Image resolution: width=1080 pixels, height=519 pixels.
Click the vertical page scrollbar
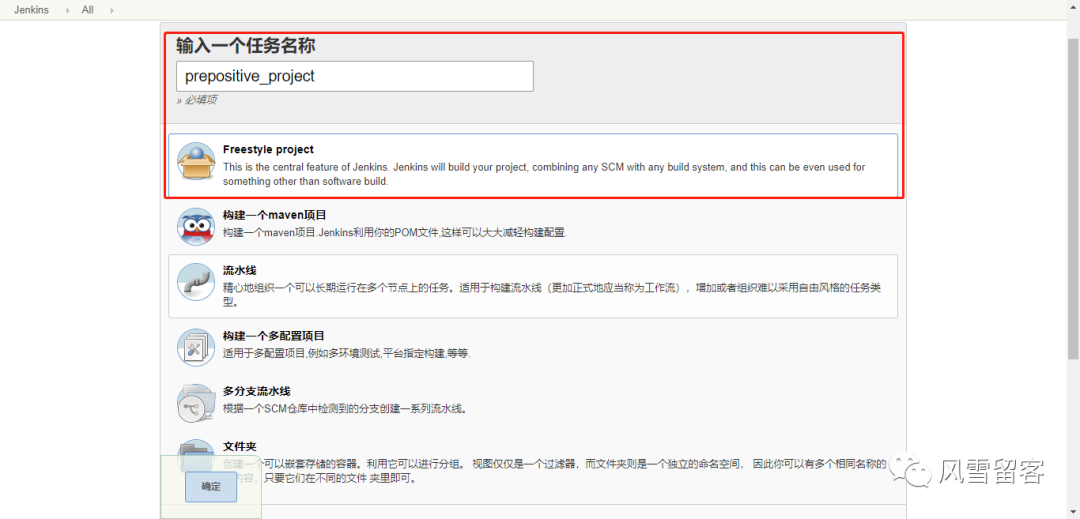[1073, 200]
